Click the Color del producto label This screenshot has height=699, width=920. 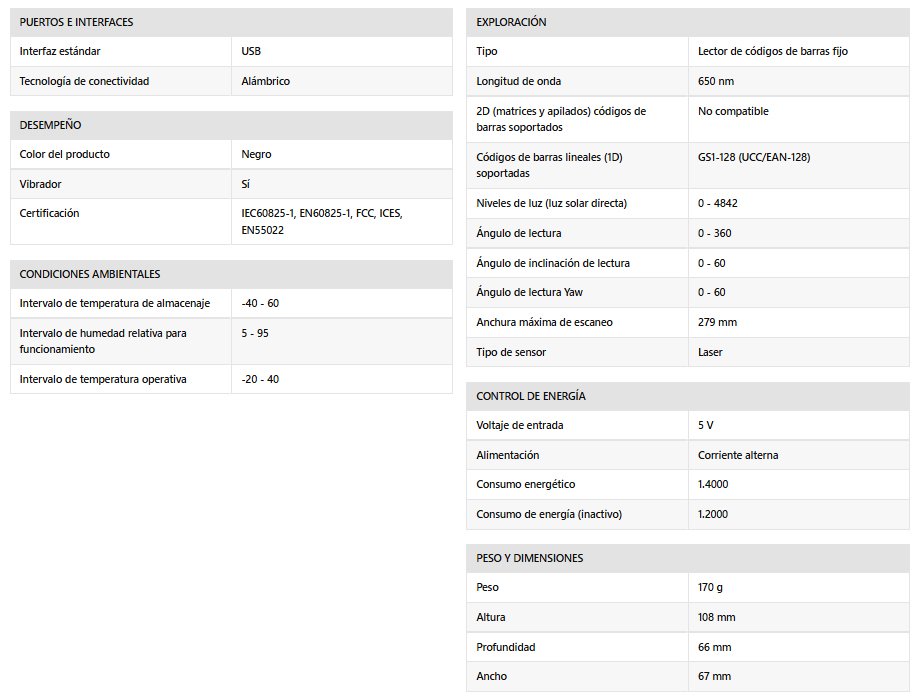click(x=65, y=154)
